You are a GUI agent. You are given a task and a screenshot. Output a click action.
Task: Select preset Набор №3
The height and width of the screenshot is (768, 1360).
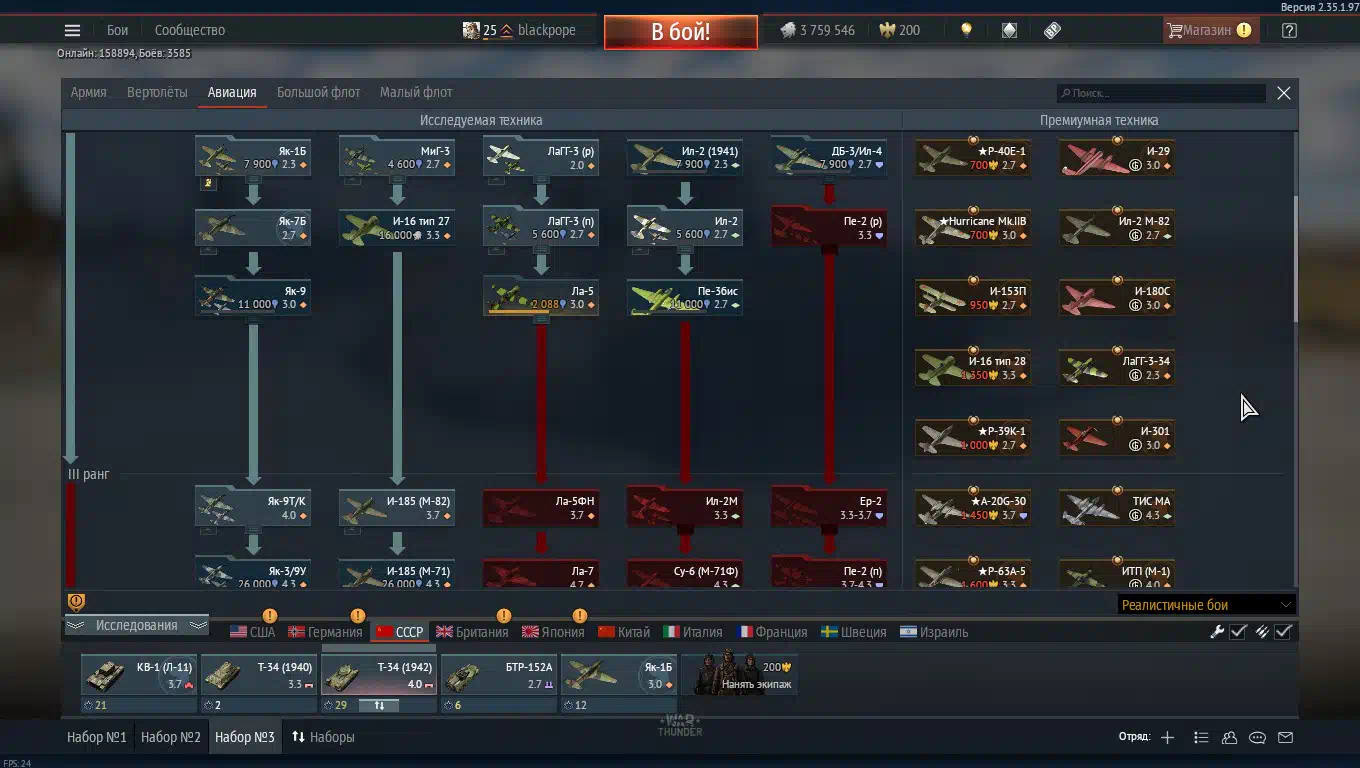tap(244, 737)
